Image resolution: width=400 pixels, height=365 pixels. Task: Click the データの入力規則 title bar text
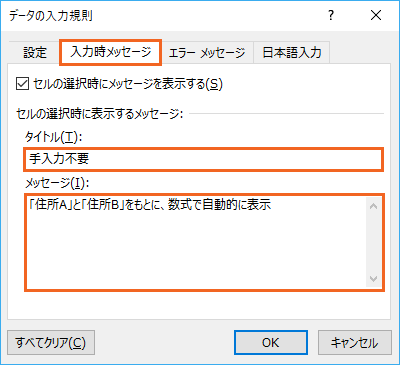click(x=51, y=16)
